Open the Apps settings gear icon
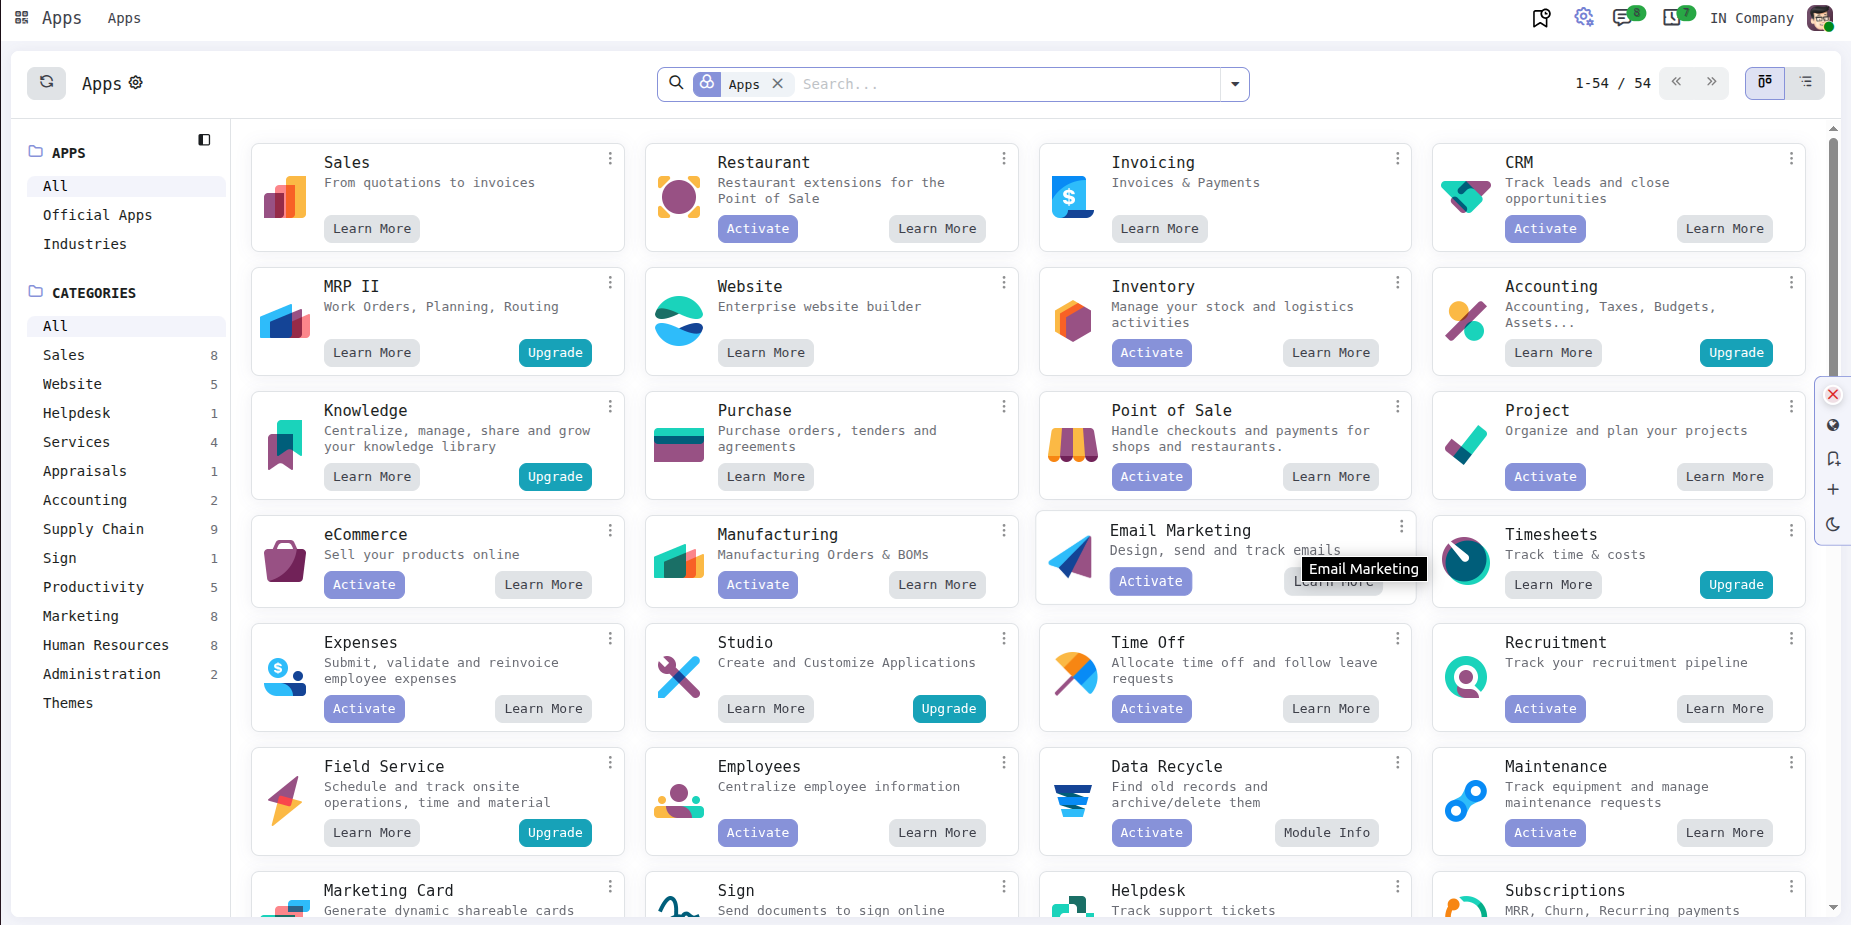 [x=136, y=82]
